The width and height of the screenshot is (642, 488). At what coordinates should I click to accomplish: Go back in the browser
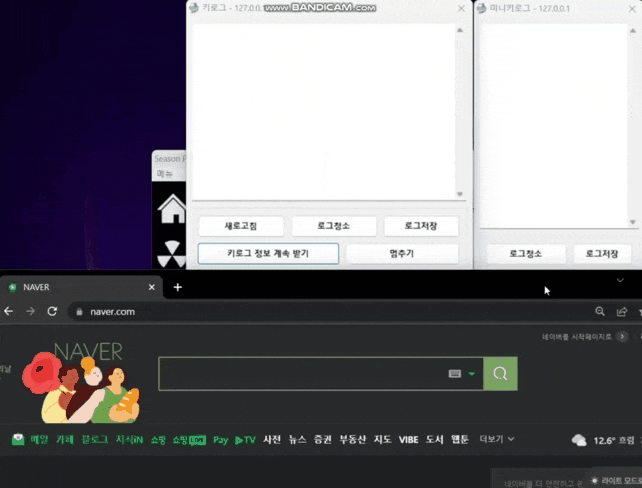click(x=9, y=312)
